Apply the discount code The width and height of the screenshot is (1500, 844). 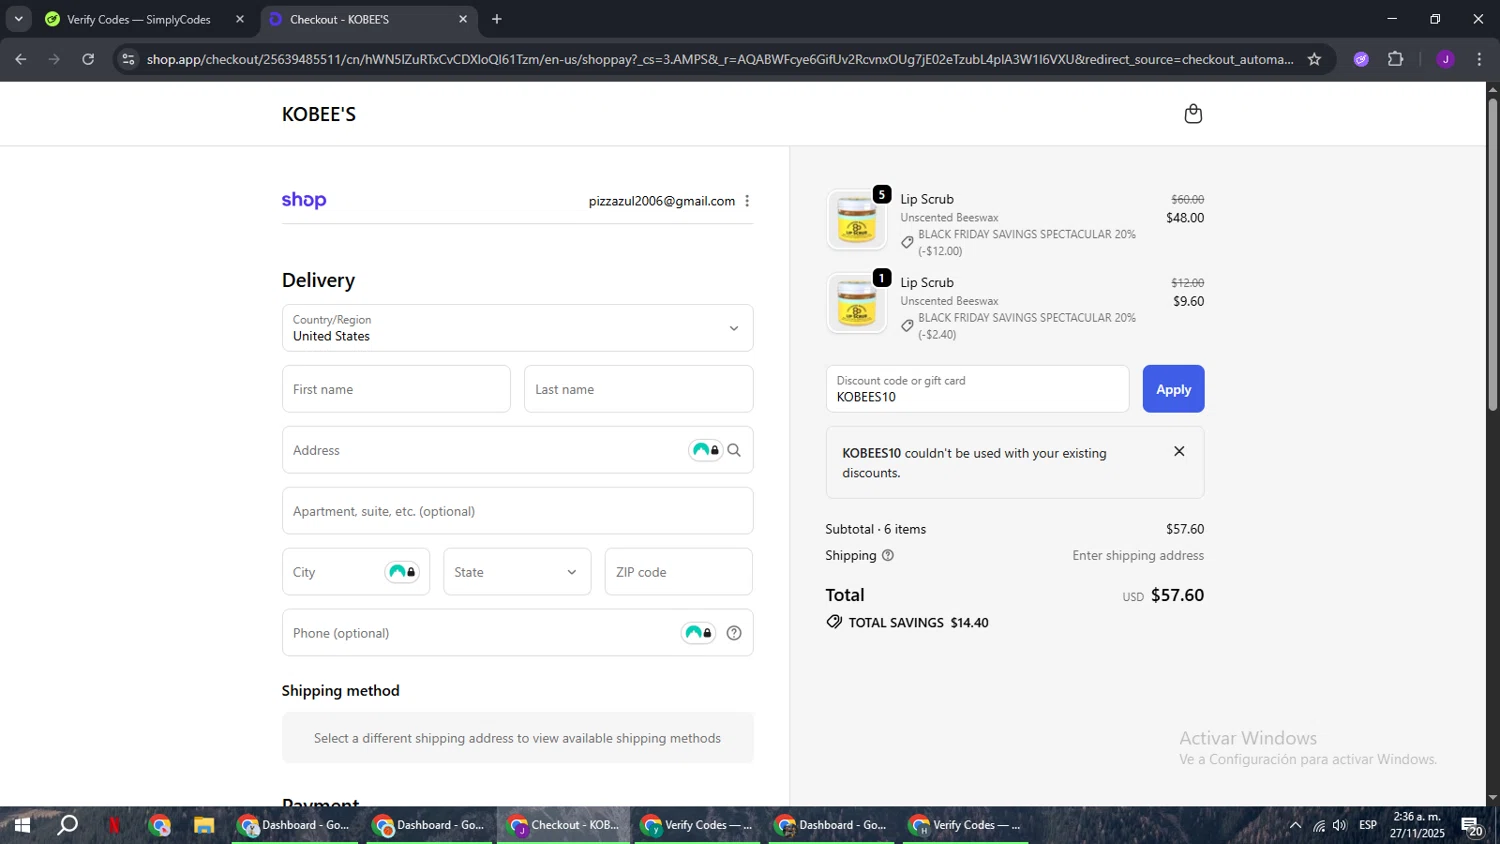tap(1173, 389)
